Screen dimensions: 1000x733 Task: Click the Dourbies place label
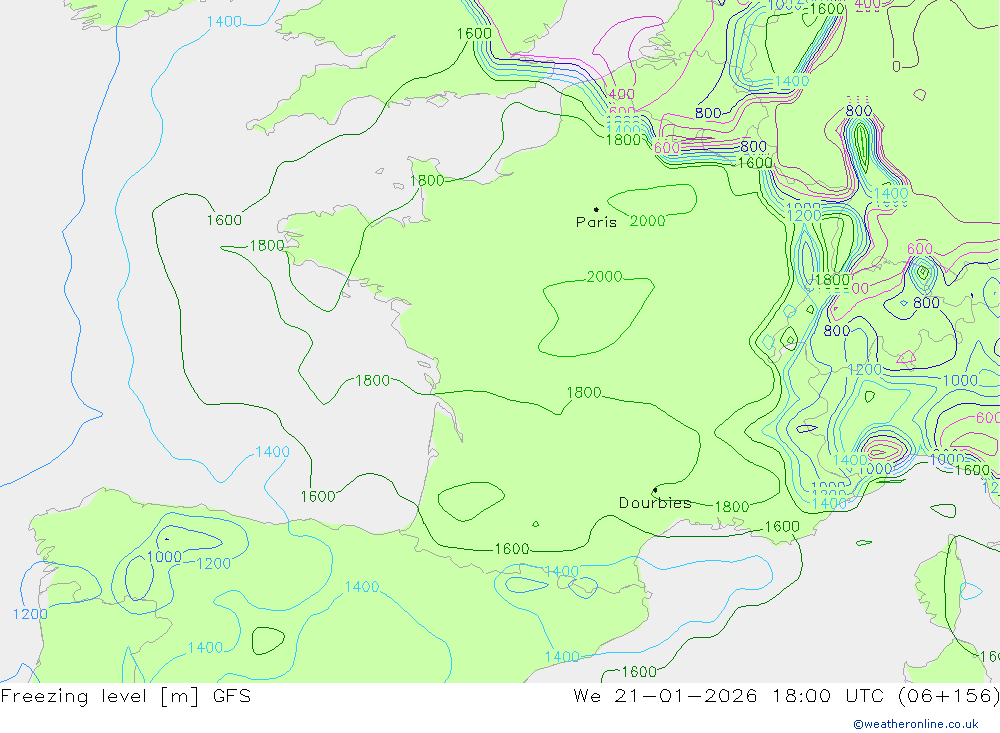(x=655, y=503)
